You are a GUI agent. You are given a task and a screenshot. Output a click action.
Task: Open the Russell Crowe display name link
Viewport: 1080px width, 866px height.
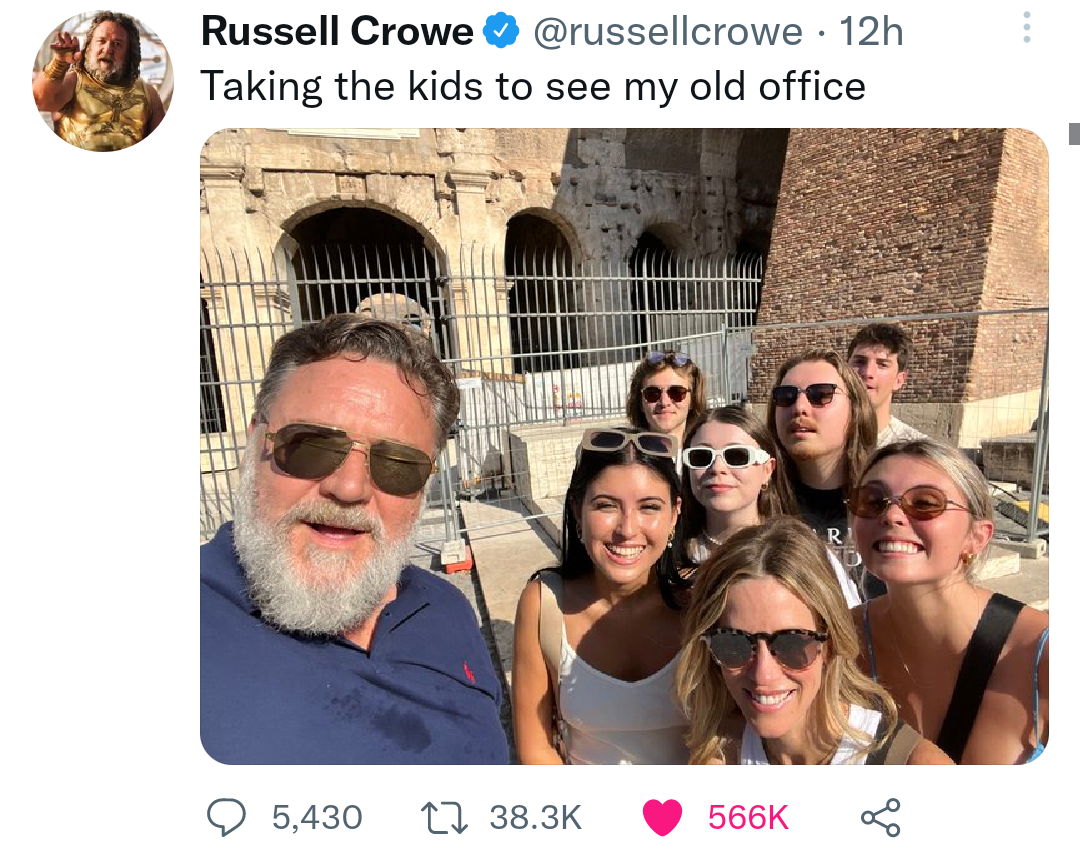[x=338, y=32]
